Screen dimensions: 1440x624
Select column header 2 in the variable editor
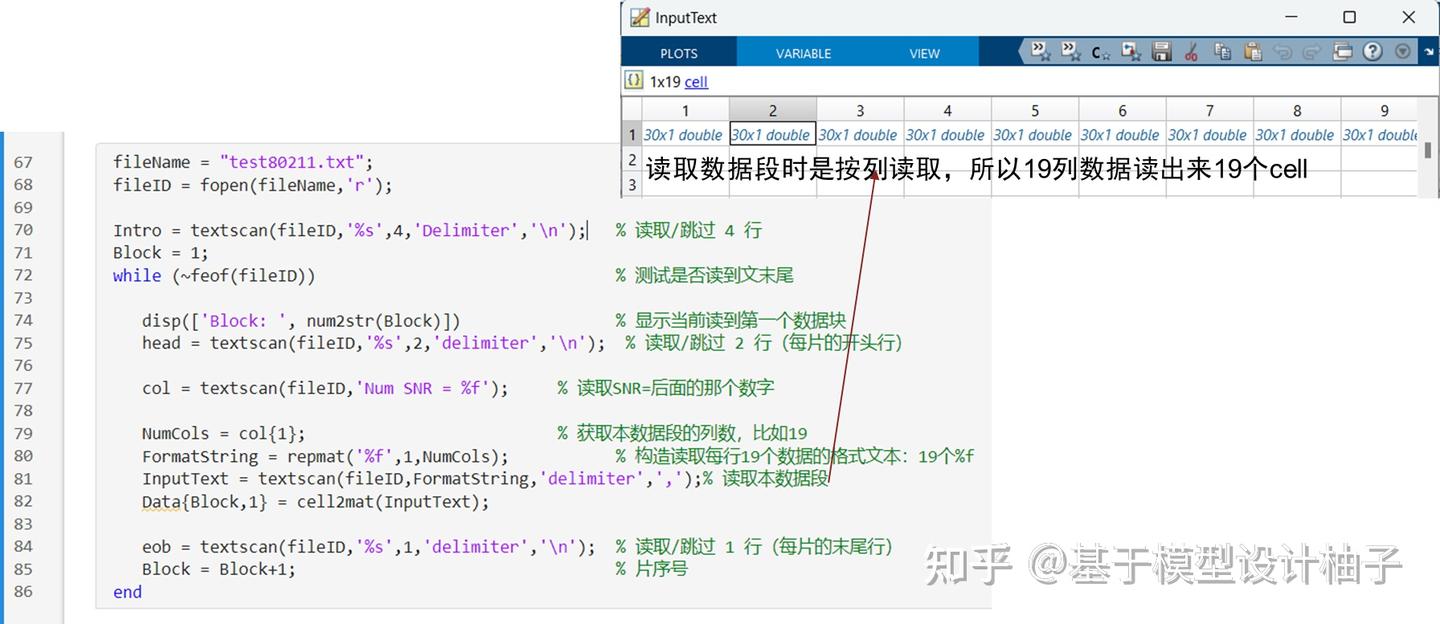click(771, 111)
